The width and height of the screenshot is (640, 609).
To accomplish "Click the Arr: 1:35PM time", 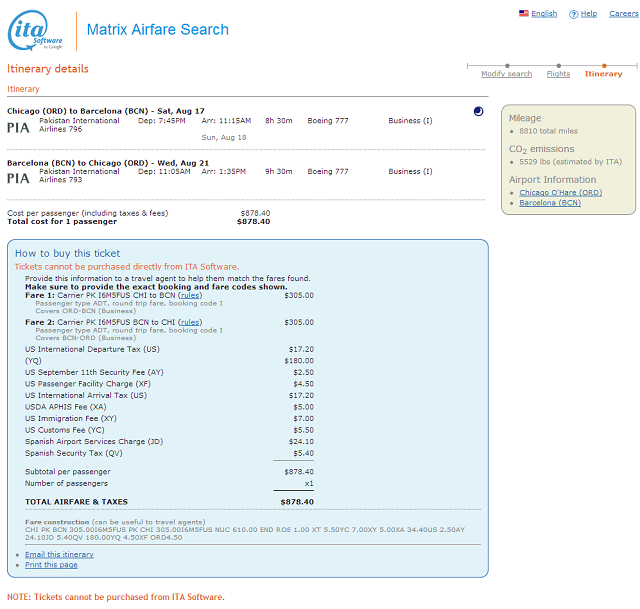I will (x=223, y=171).
